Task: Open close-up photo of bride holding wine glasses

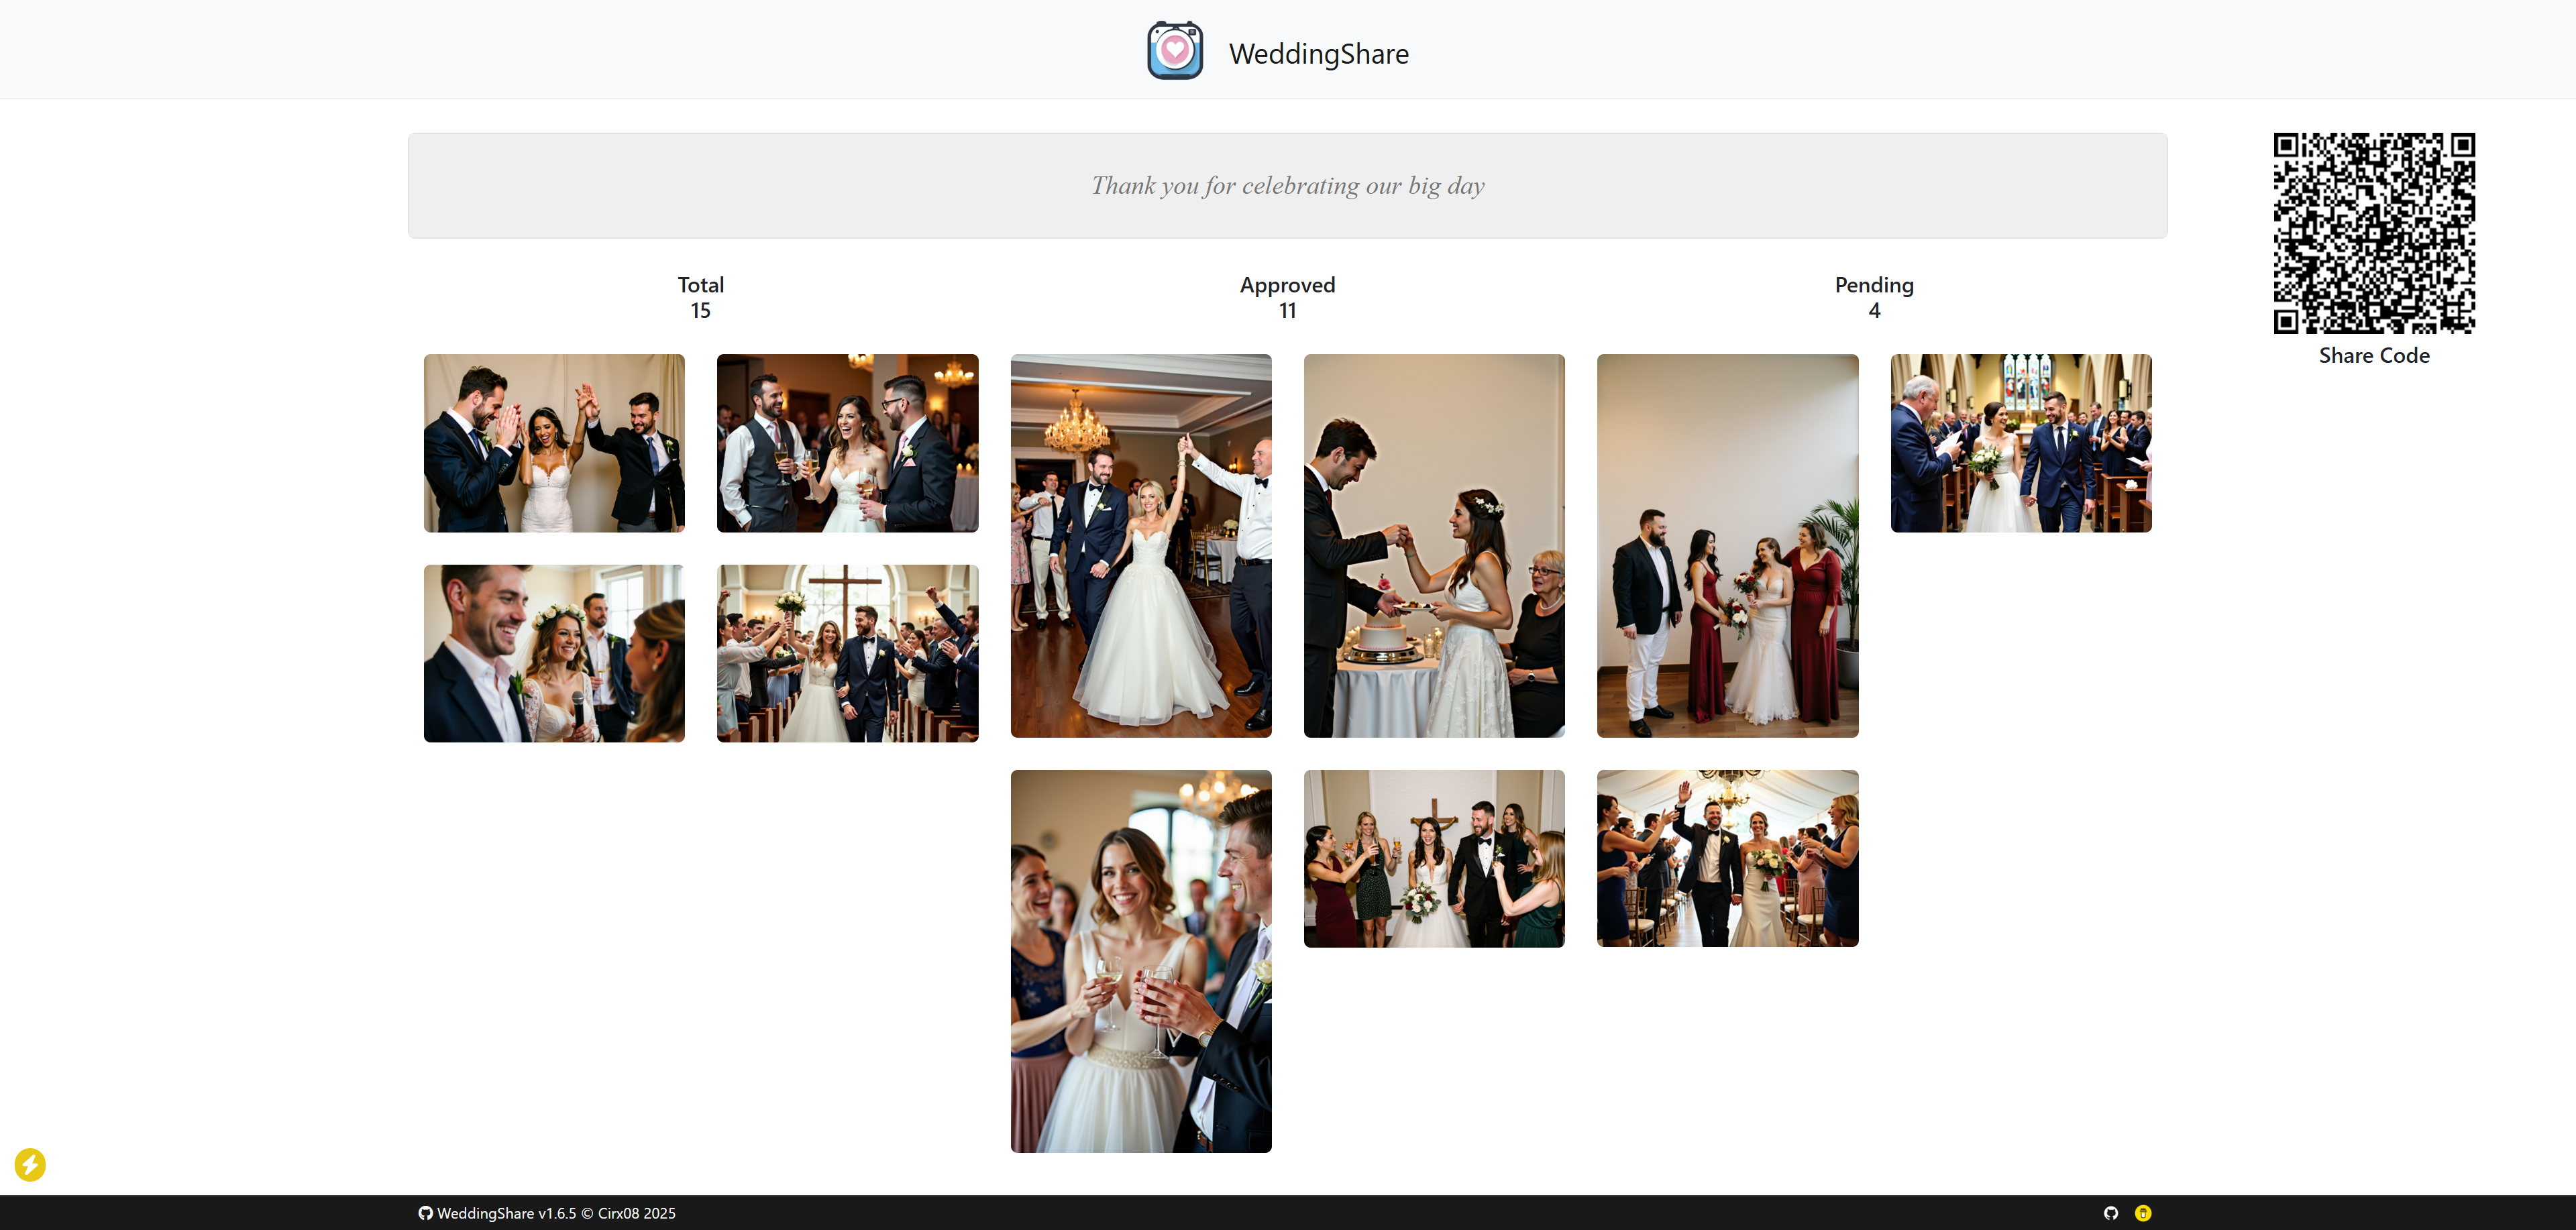Action: [x=1140, y=961]
